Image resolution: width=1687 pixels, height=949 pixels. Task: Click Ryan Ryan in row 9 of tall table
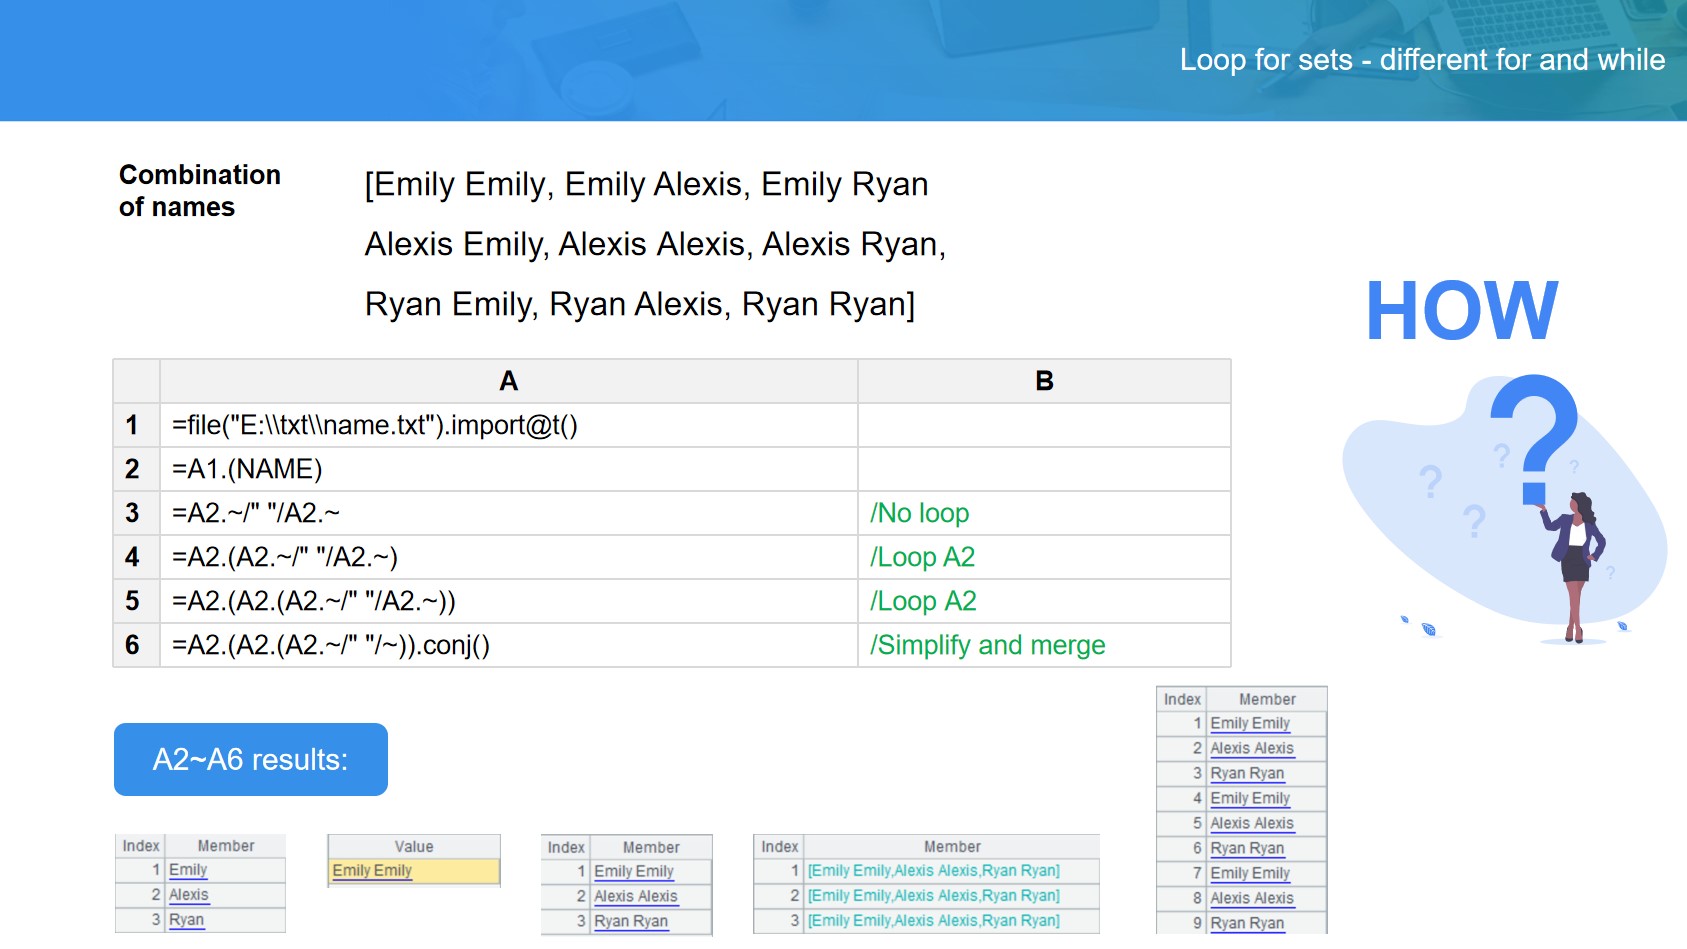pos(1247,923)
